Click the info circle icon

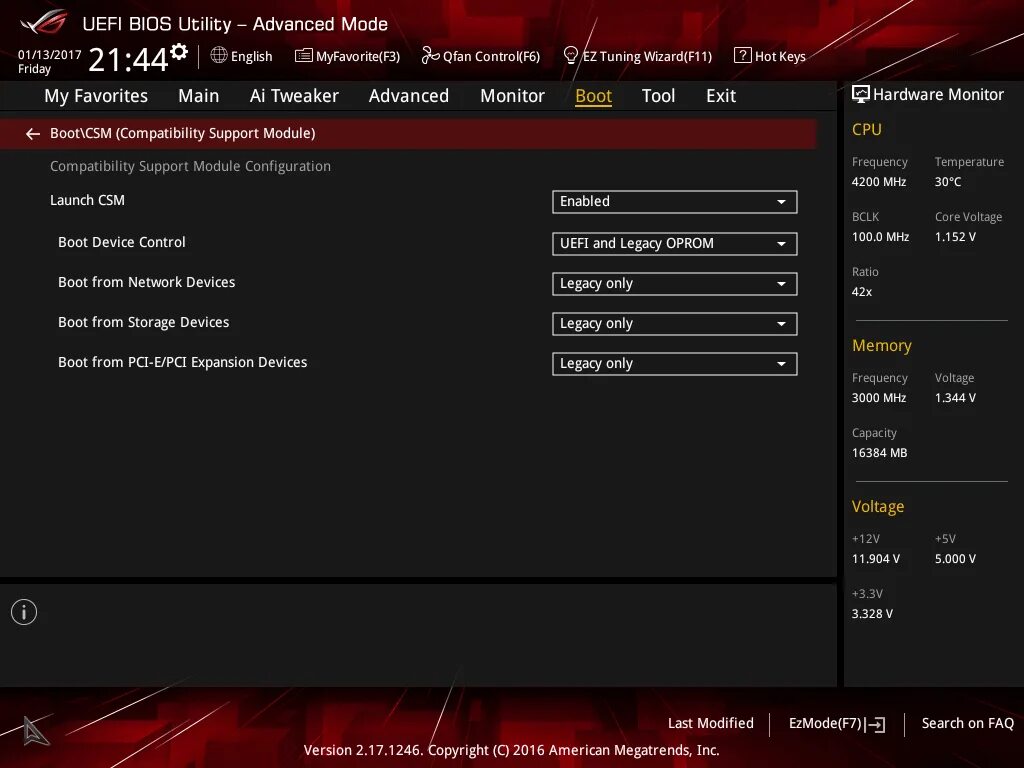pyautogui.click(x=24, y=612)
